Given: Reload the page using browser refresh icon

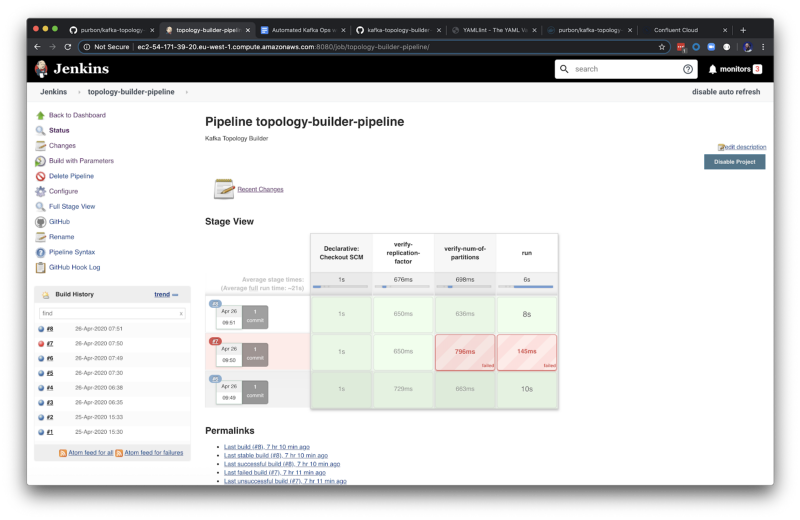Looking at the screenshot, I should [67, 47].
